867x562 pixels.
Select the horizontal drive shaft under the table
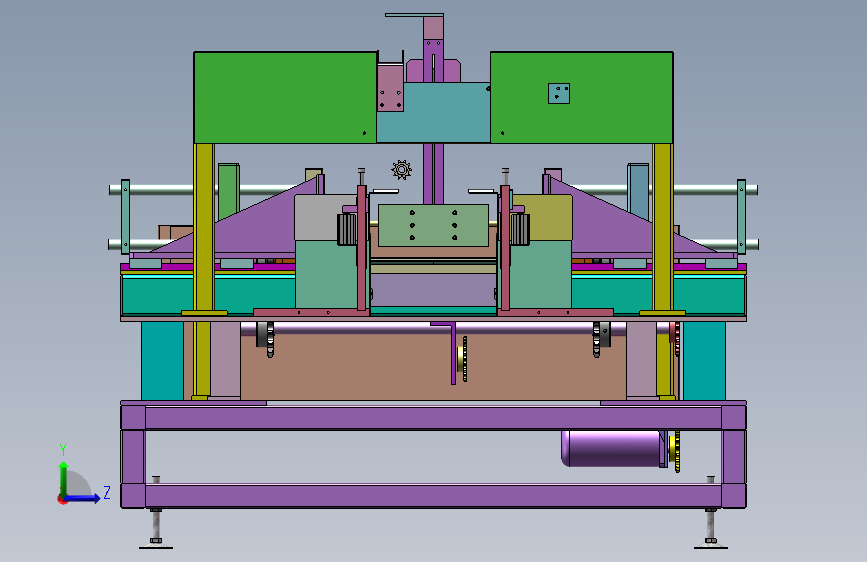point(434,329)
